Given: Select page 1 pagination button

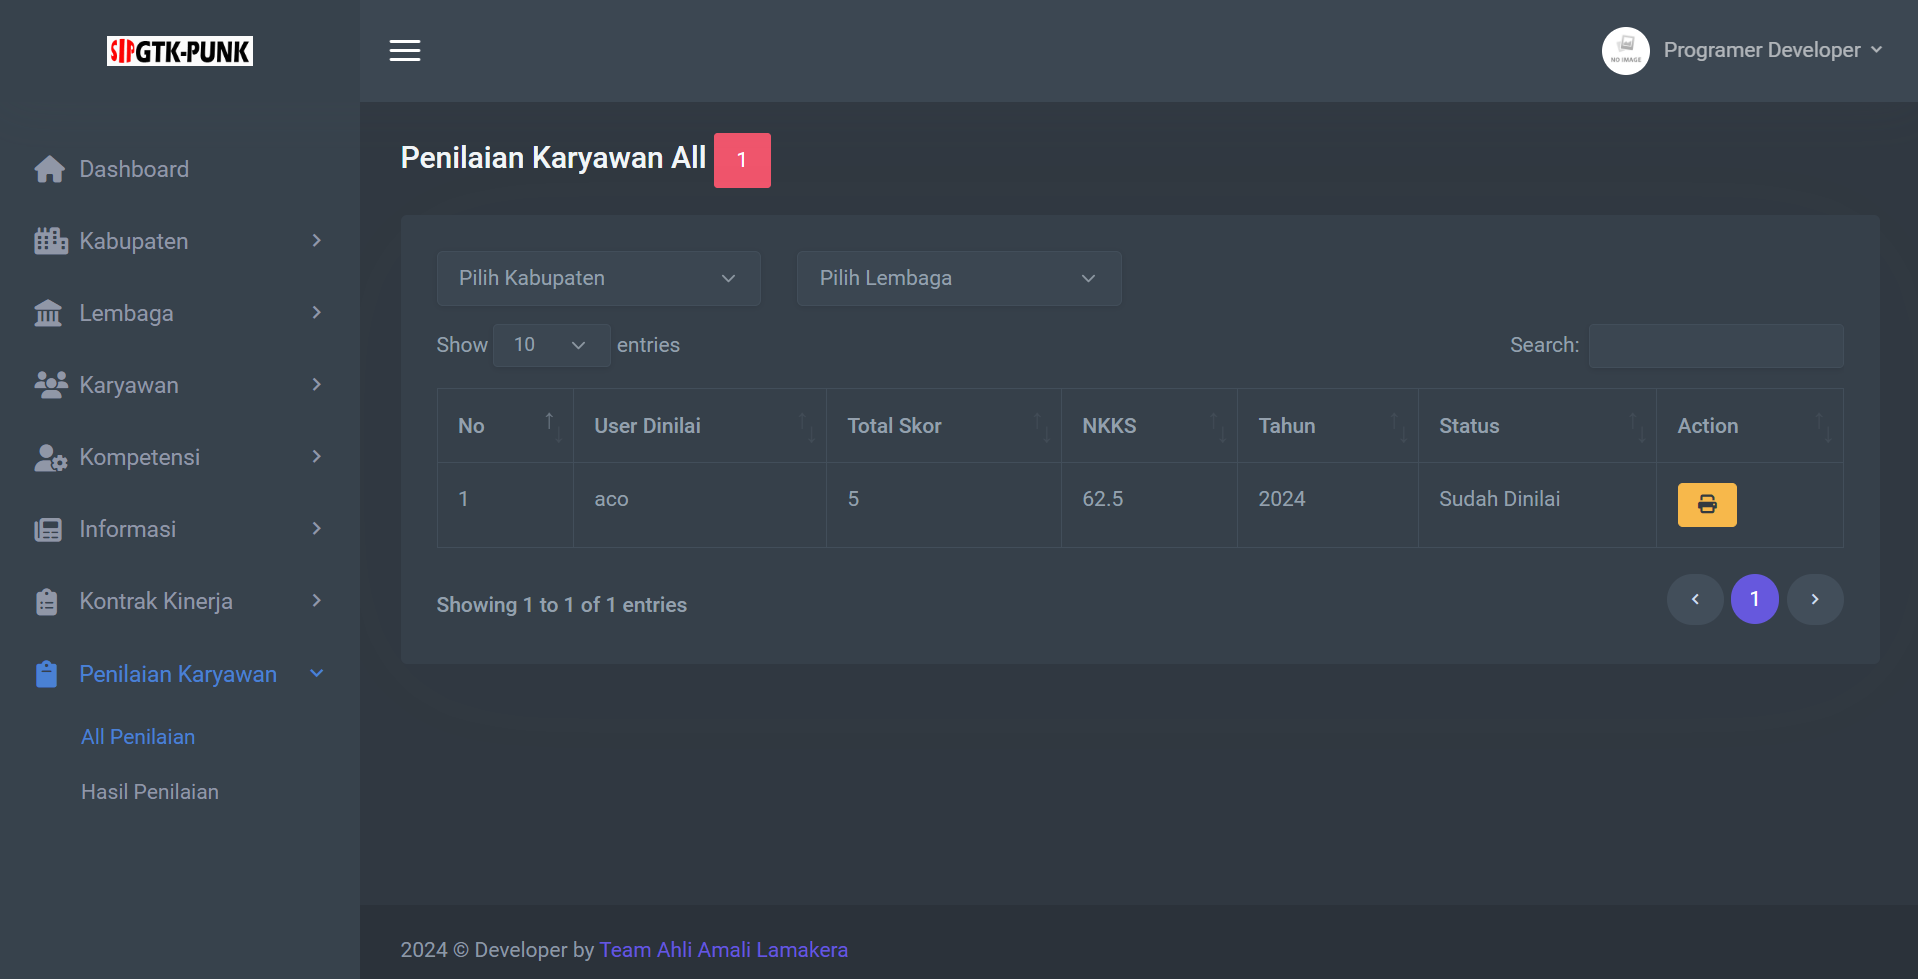Looking at the screenshot, I should click(1754, 599).
